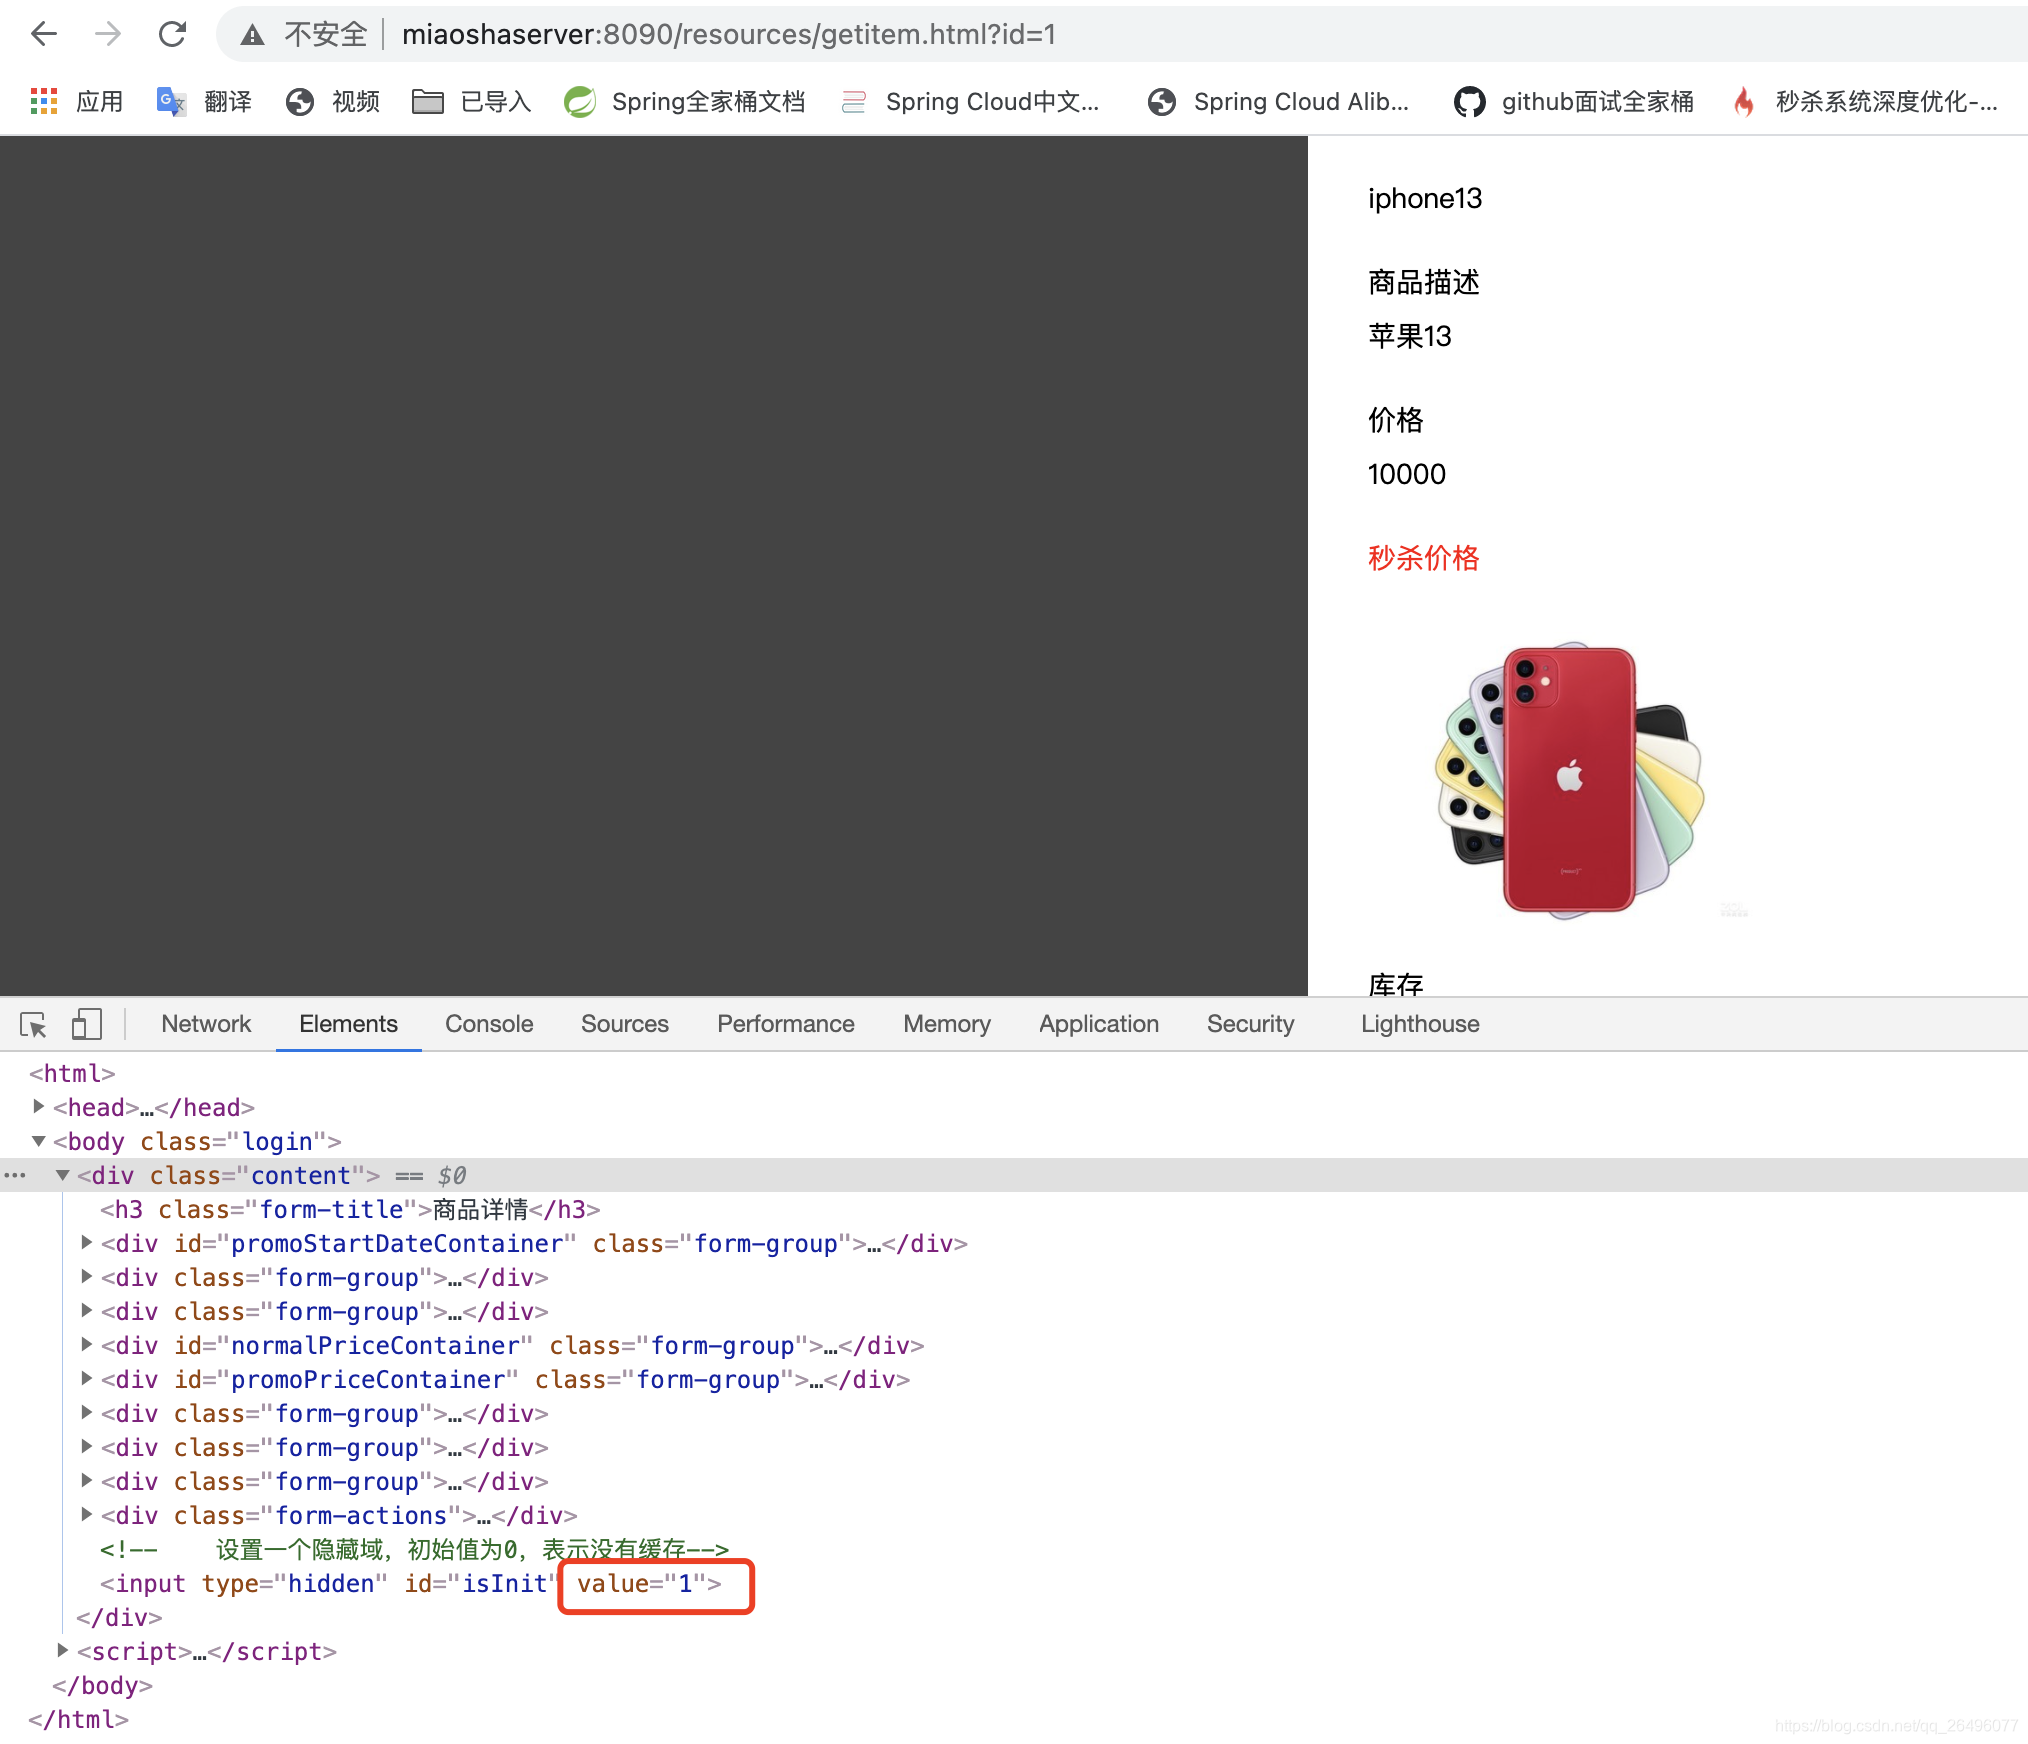Select the opening <html> tag line
2028x1744 pixels.
click(x=72, y=1073)
